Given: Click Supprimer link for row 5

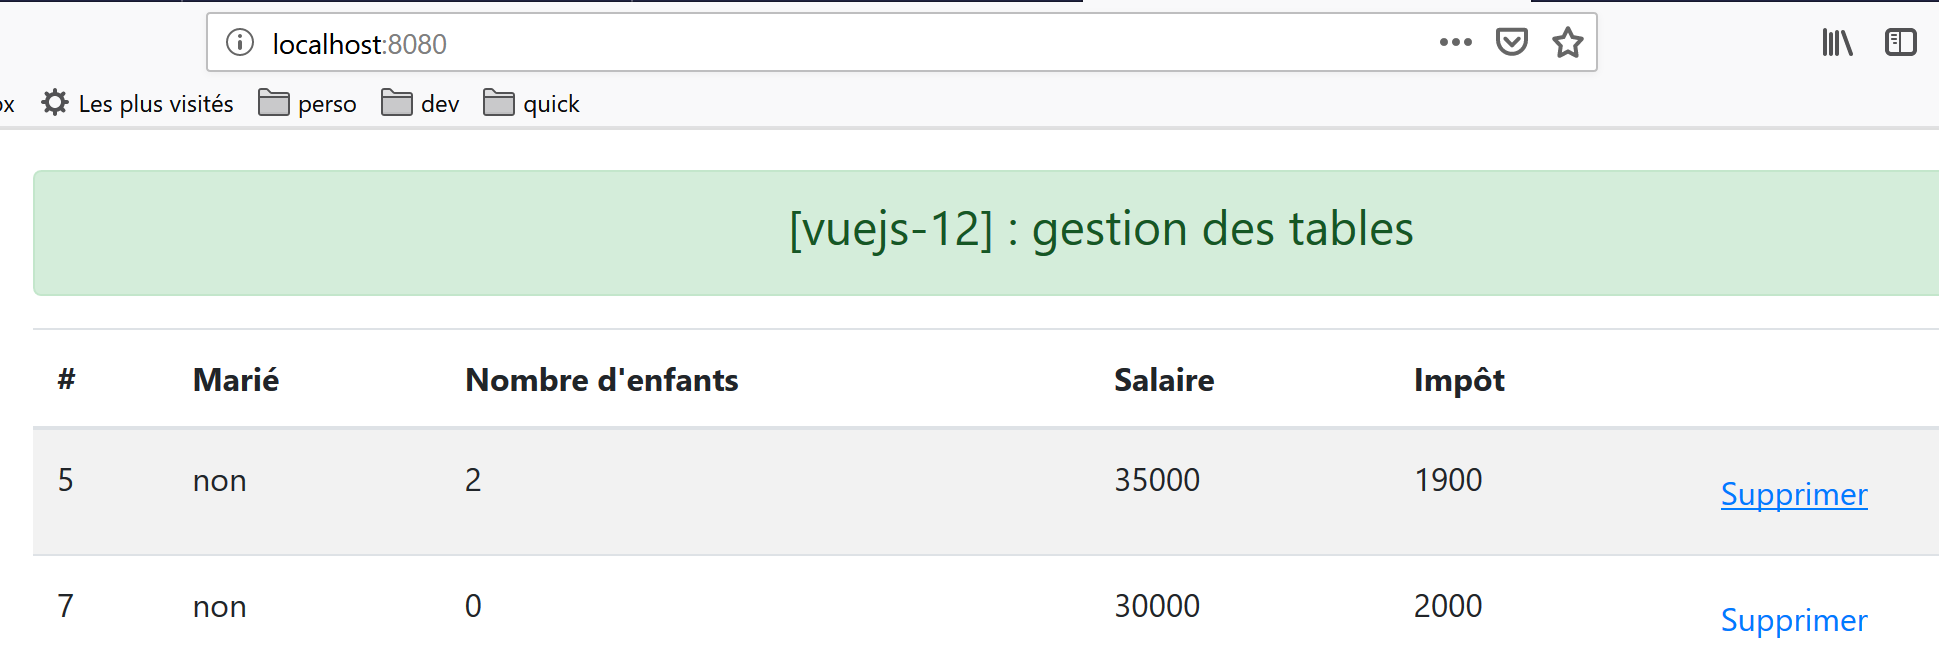Looking at the screenshot, I should pos(1793,494).
